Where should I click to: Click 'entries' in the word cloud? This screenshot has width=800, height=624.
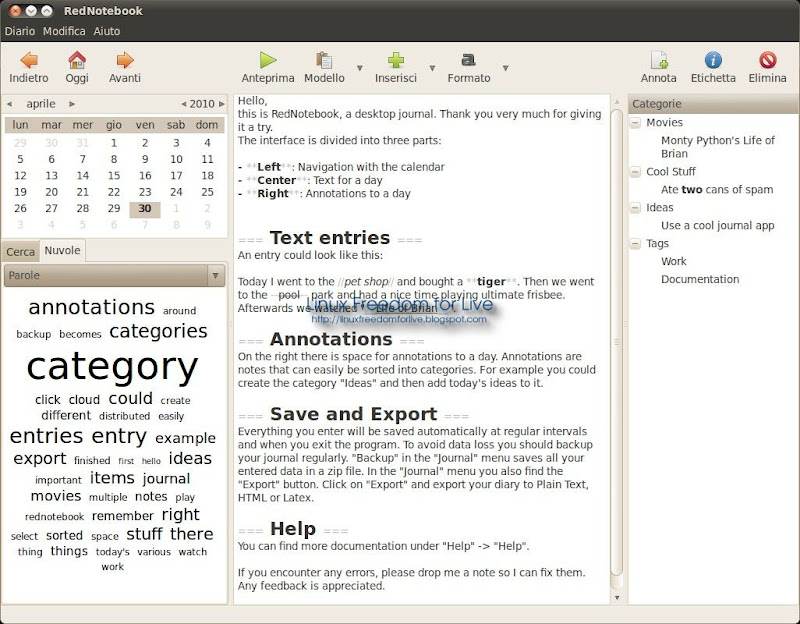coord(46,436)
